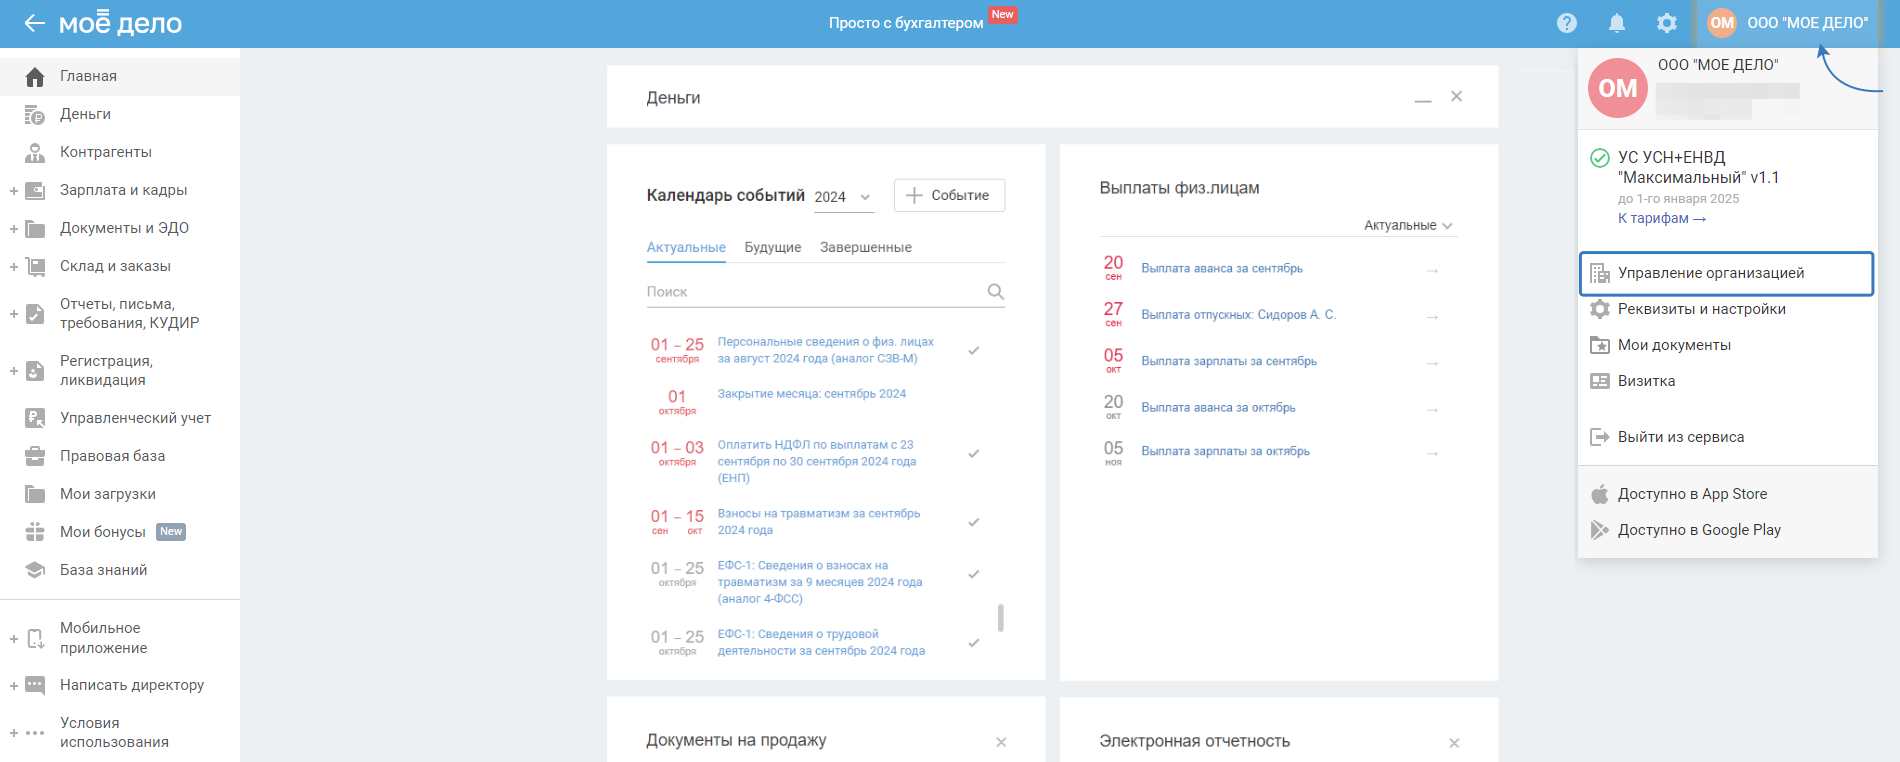The width and height of the screenshot is (1900, 762).
Task: Close the Электронная отчетность widget
Action: coord(1454,743)
